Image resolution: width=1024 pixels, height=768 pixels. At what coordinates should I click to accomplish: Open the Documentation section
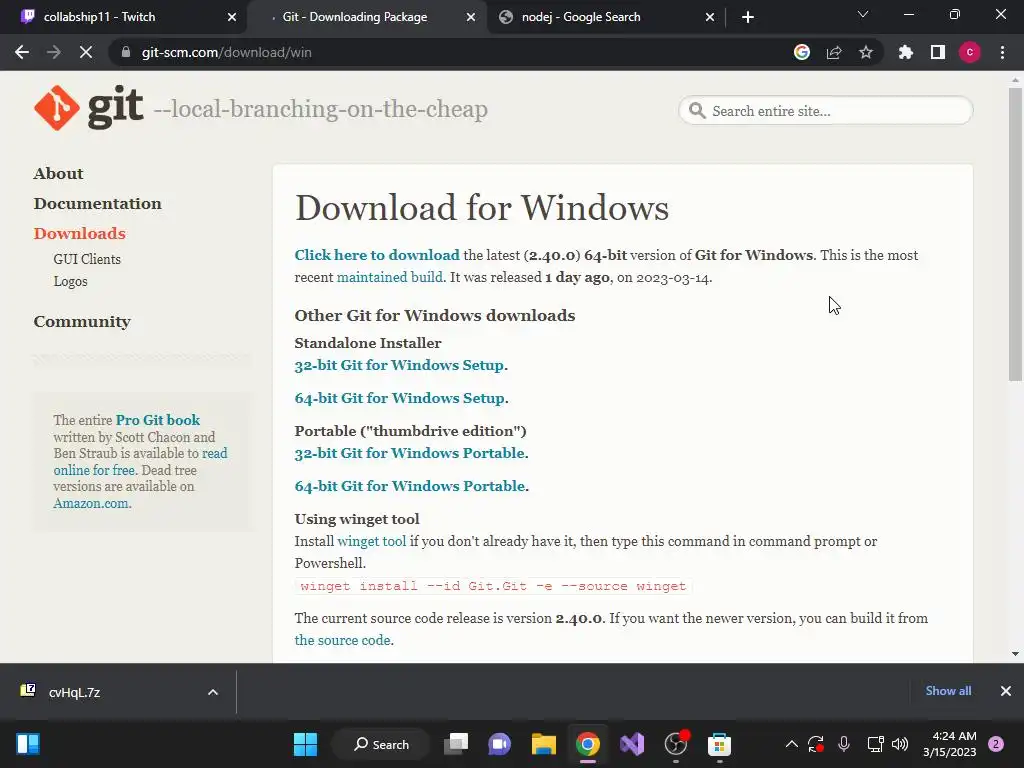pos(97,204)
